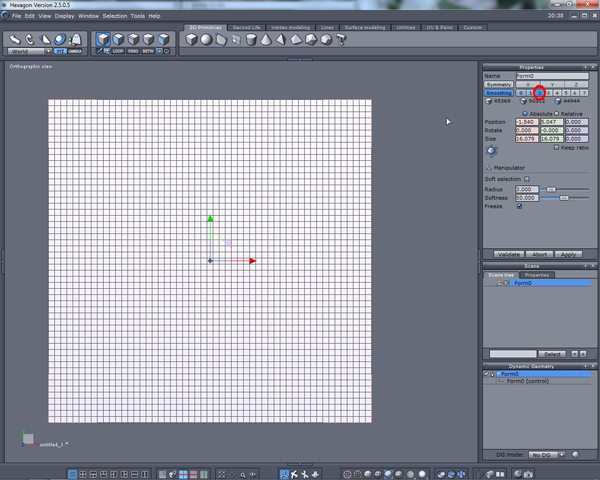Image resolution: width=600 pixels, height=480 pixels.
Task: Click the RING selection button
Action: (133, 51)
